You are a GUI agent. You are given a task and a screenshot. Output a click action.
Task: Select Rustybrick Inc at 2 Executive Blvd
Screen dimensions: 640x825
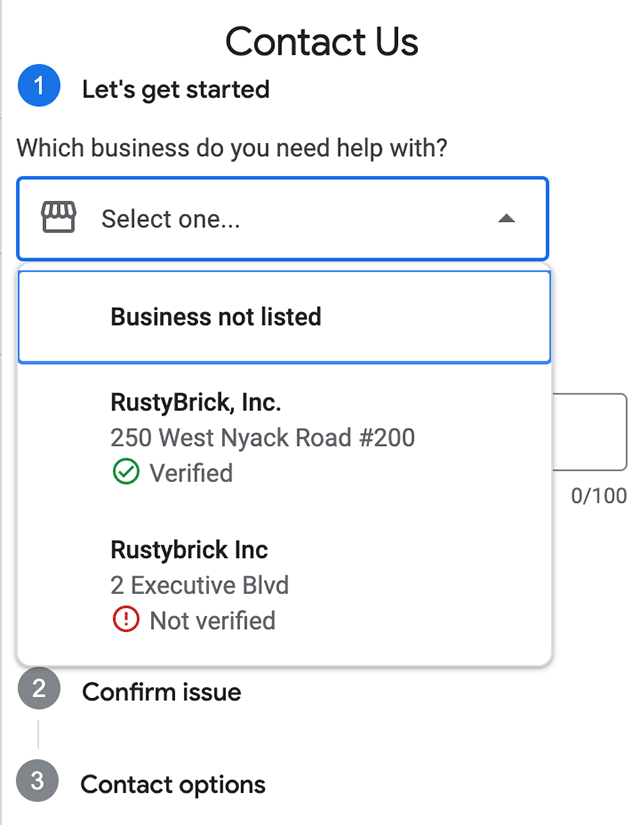pos(284,585)
